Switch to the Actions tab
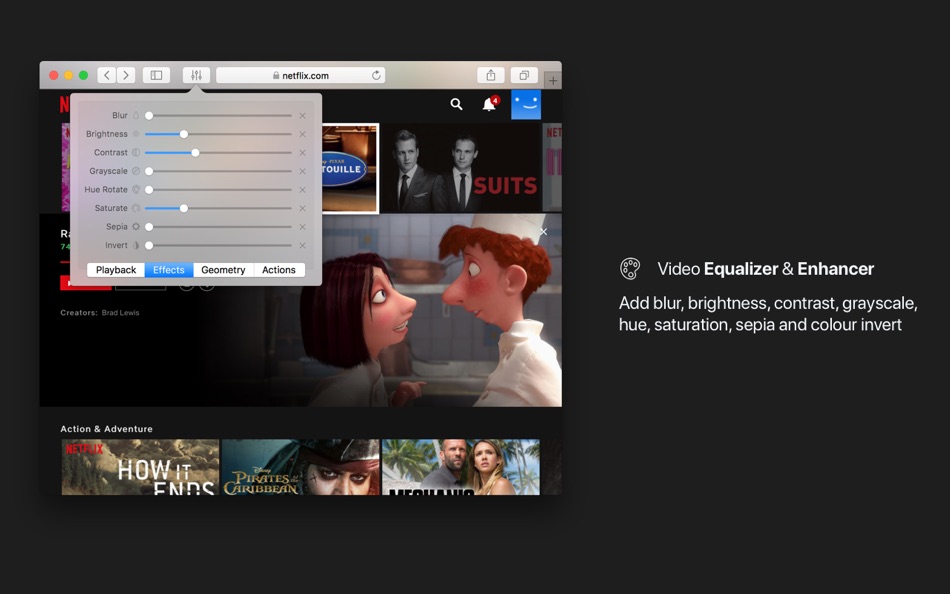Screen dimensions: 950x594 279,270
